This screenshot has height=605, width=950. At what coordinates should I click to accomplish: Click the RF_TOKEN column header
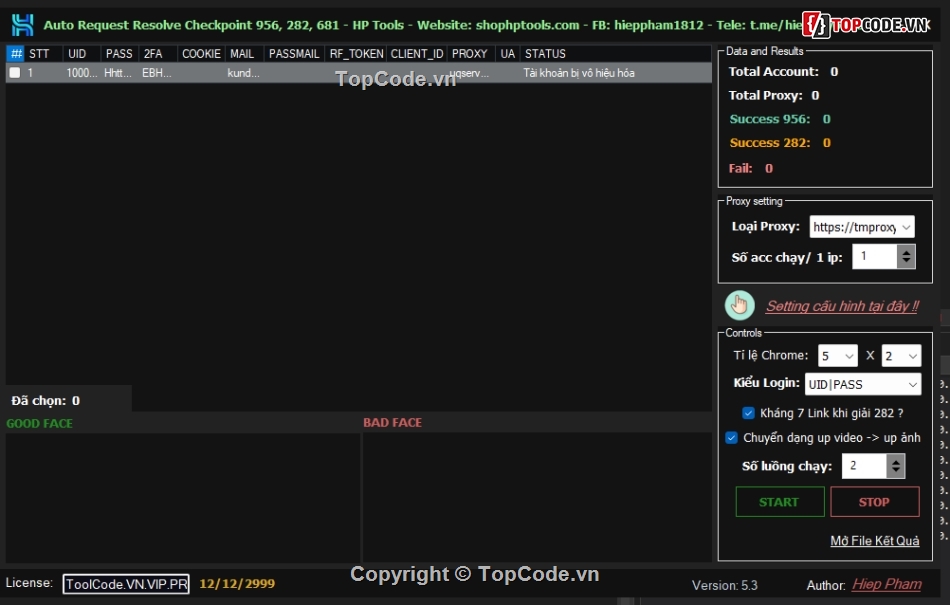356,53
